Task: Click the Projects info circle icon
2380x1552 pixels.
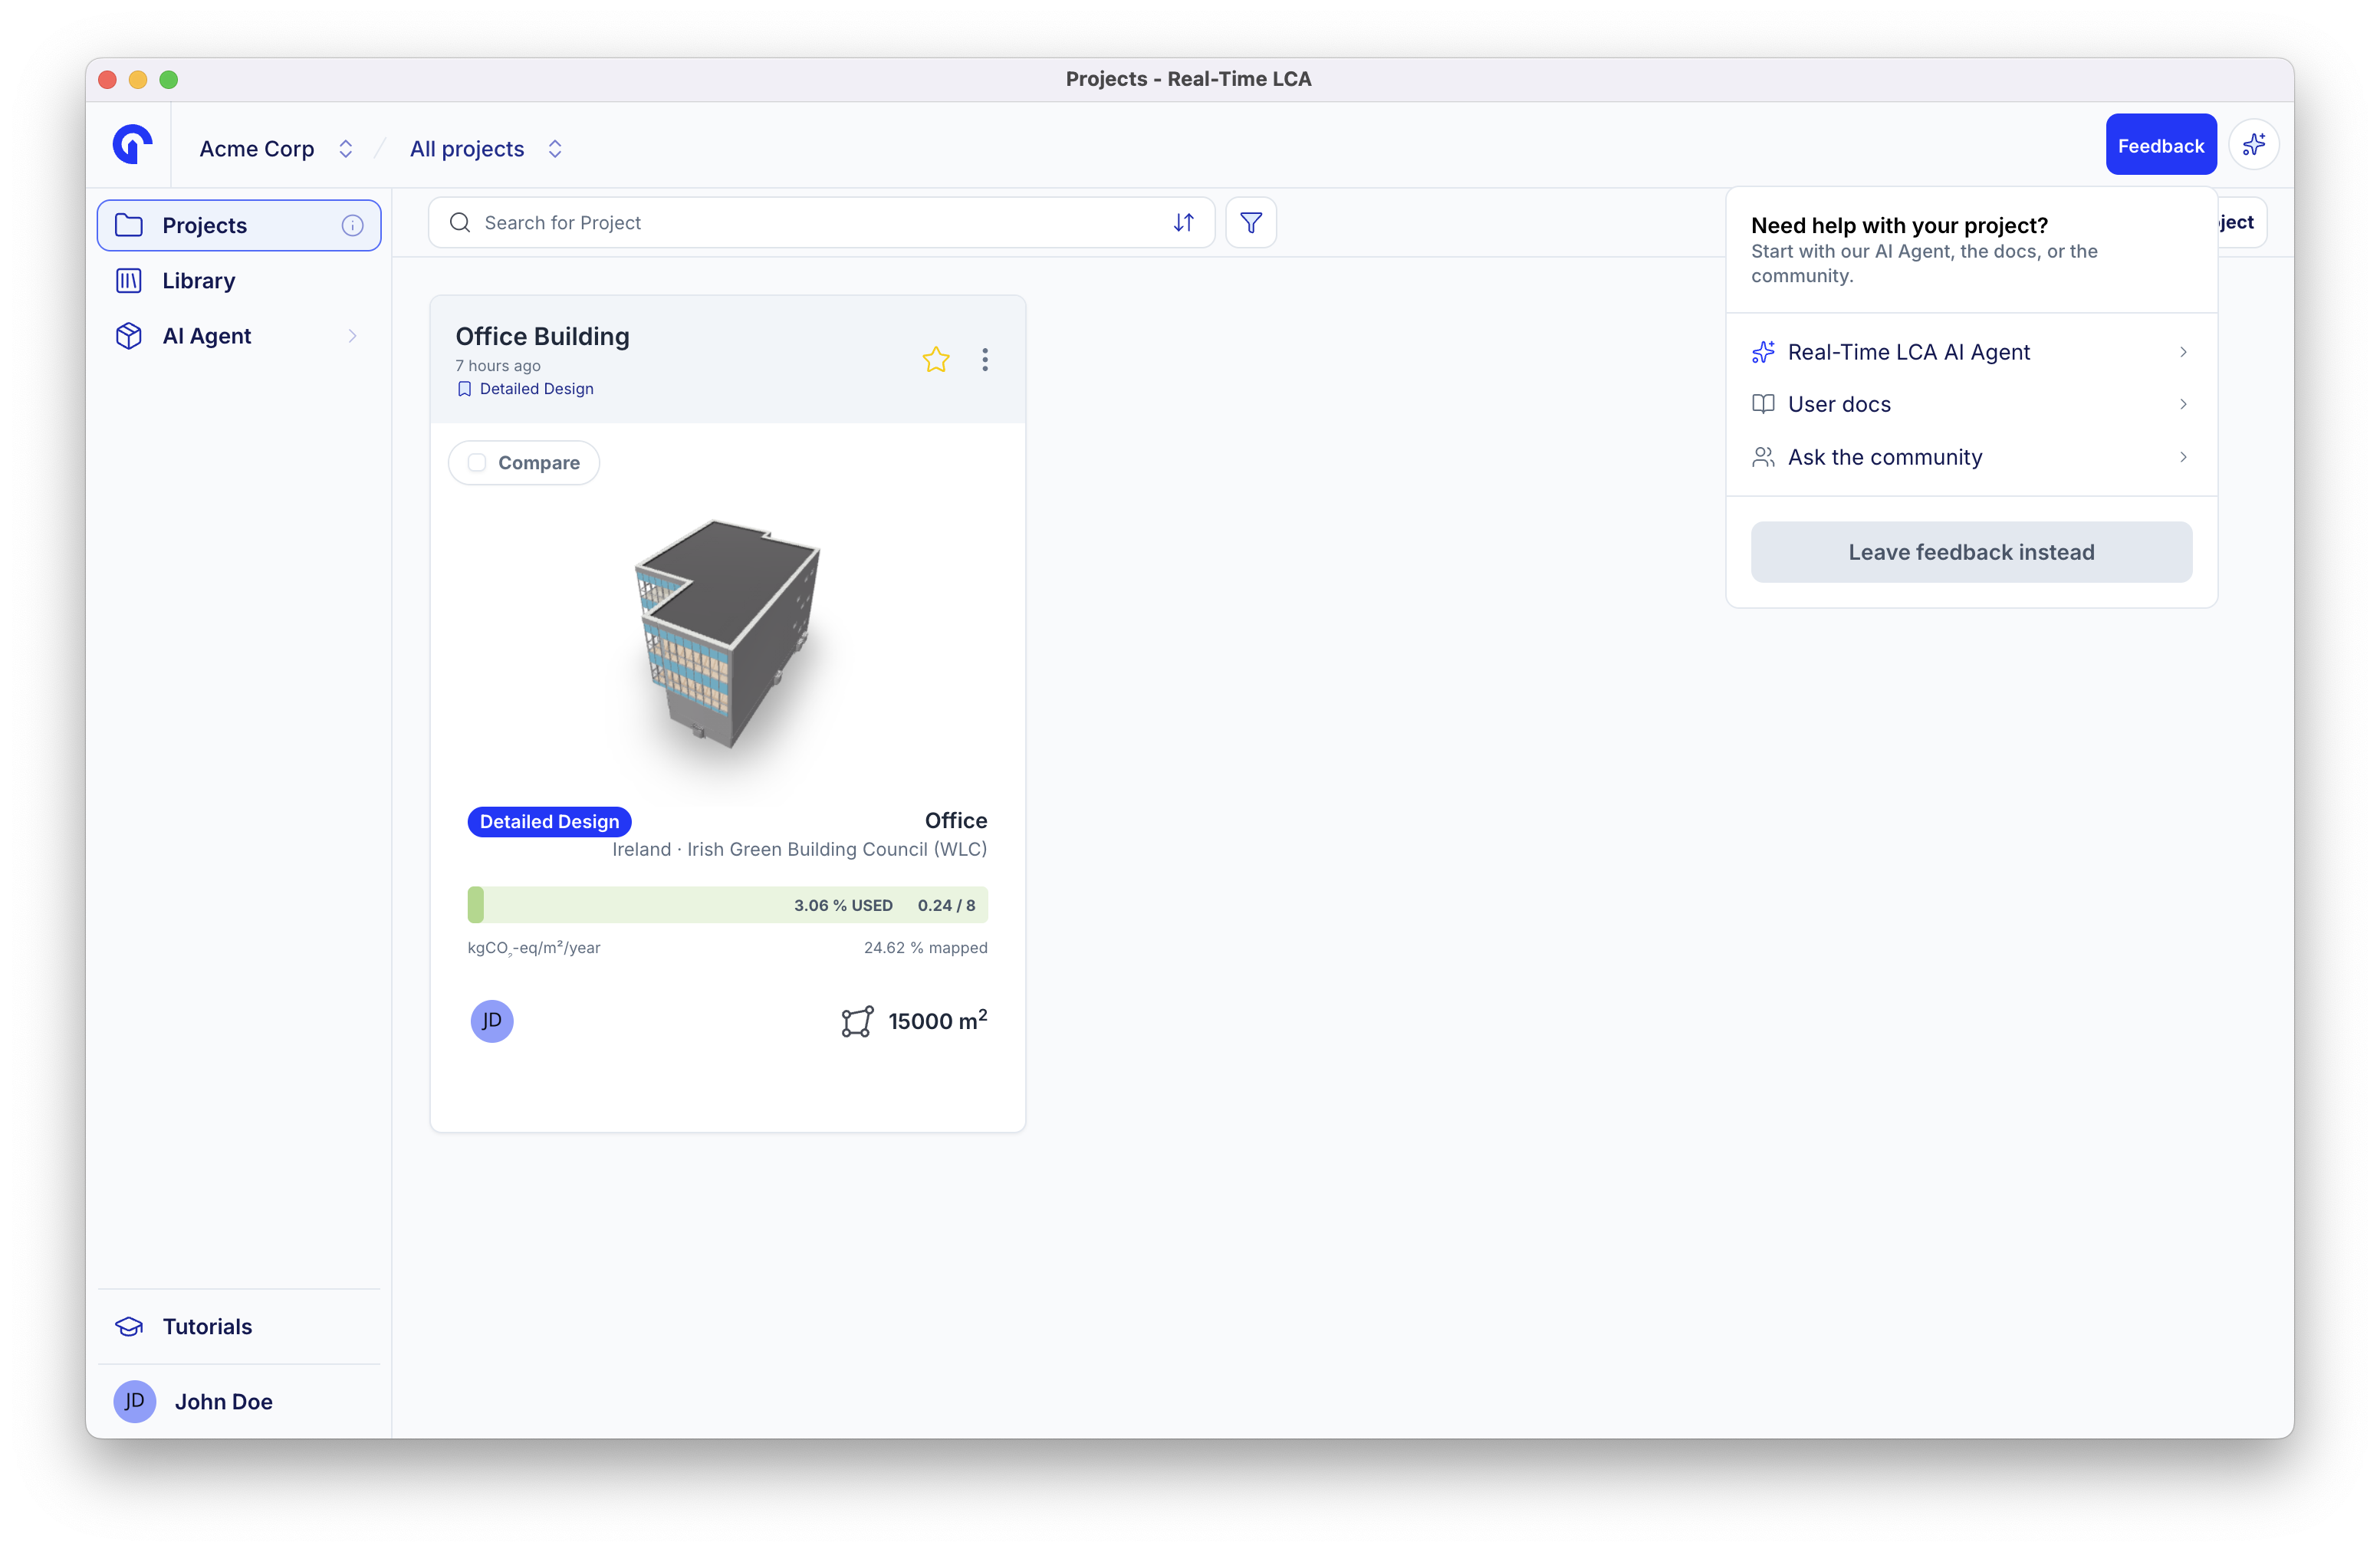Action: 352,226
